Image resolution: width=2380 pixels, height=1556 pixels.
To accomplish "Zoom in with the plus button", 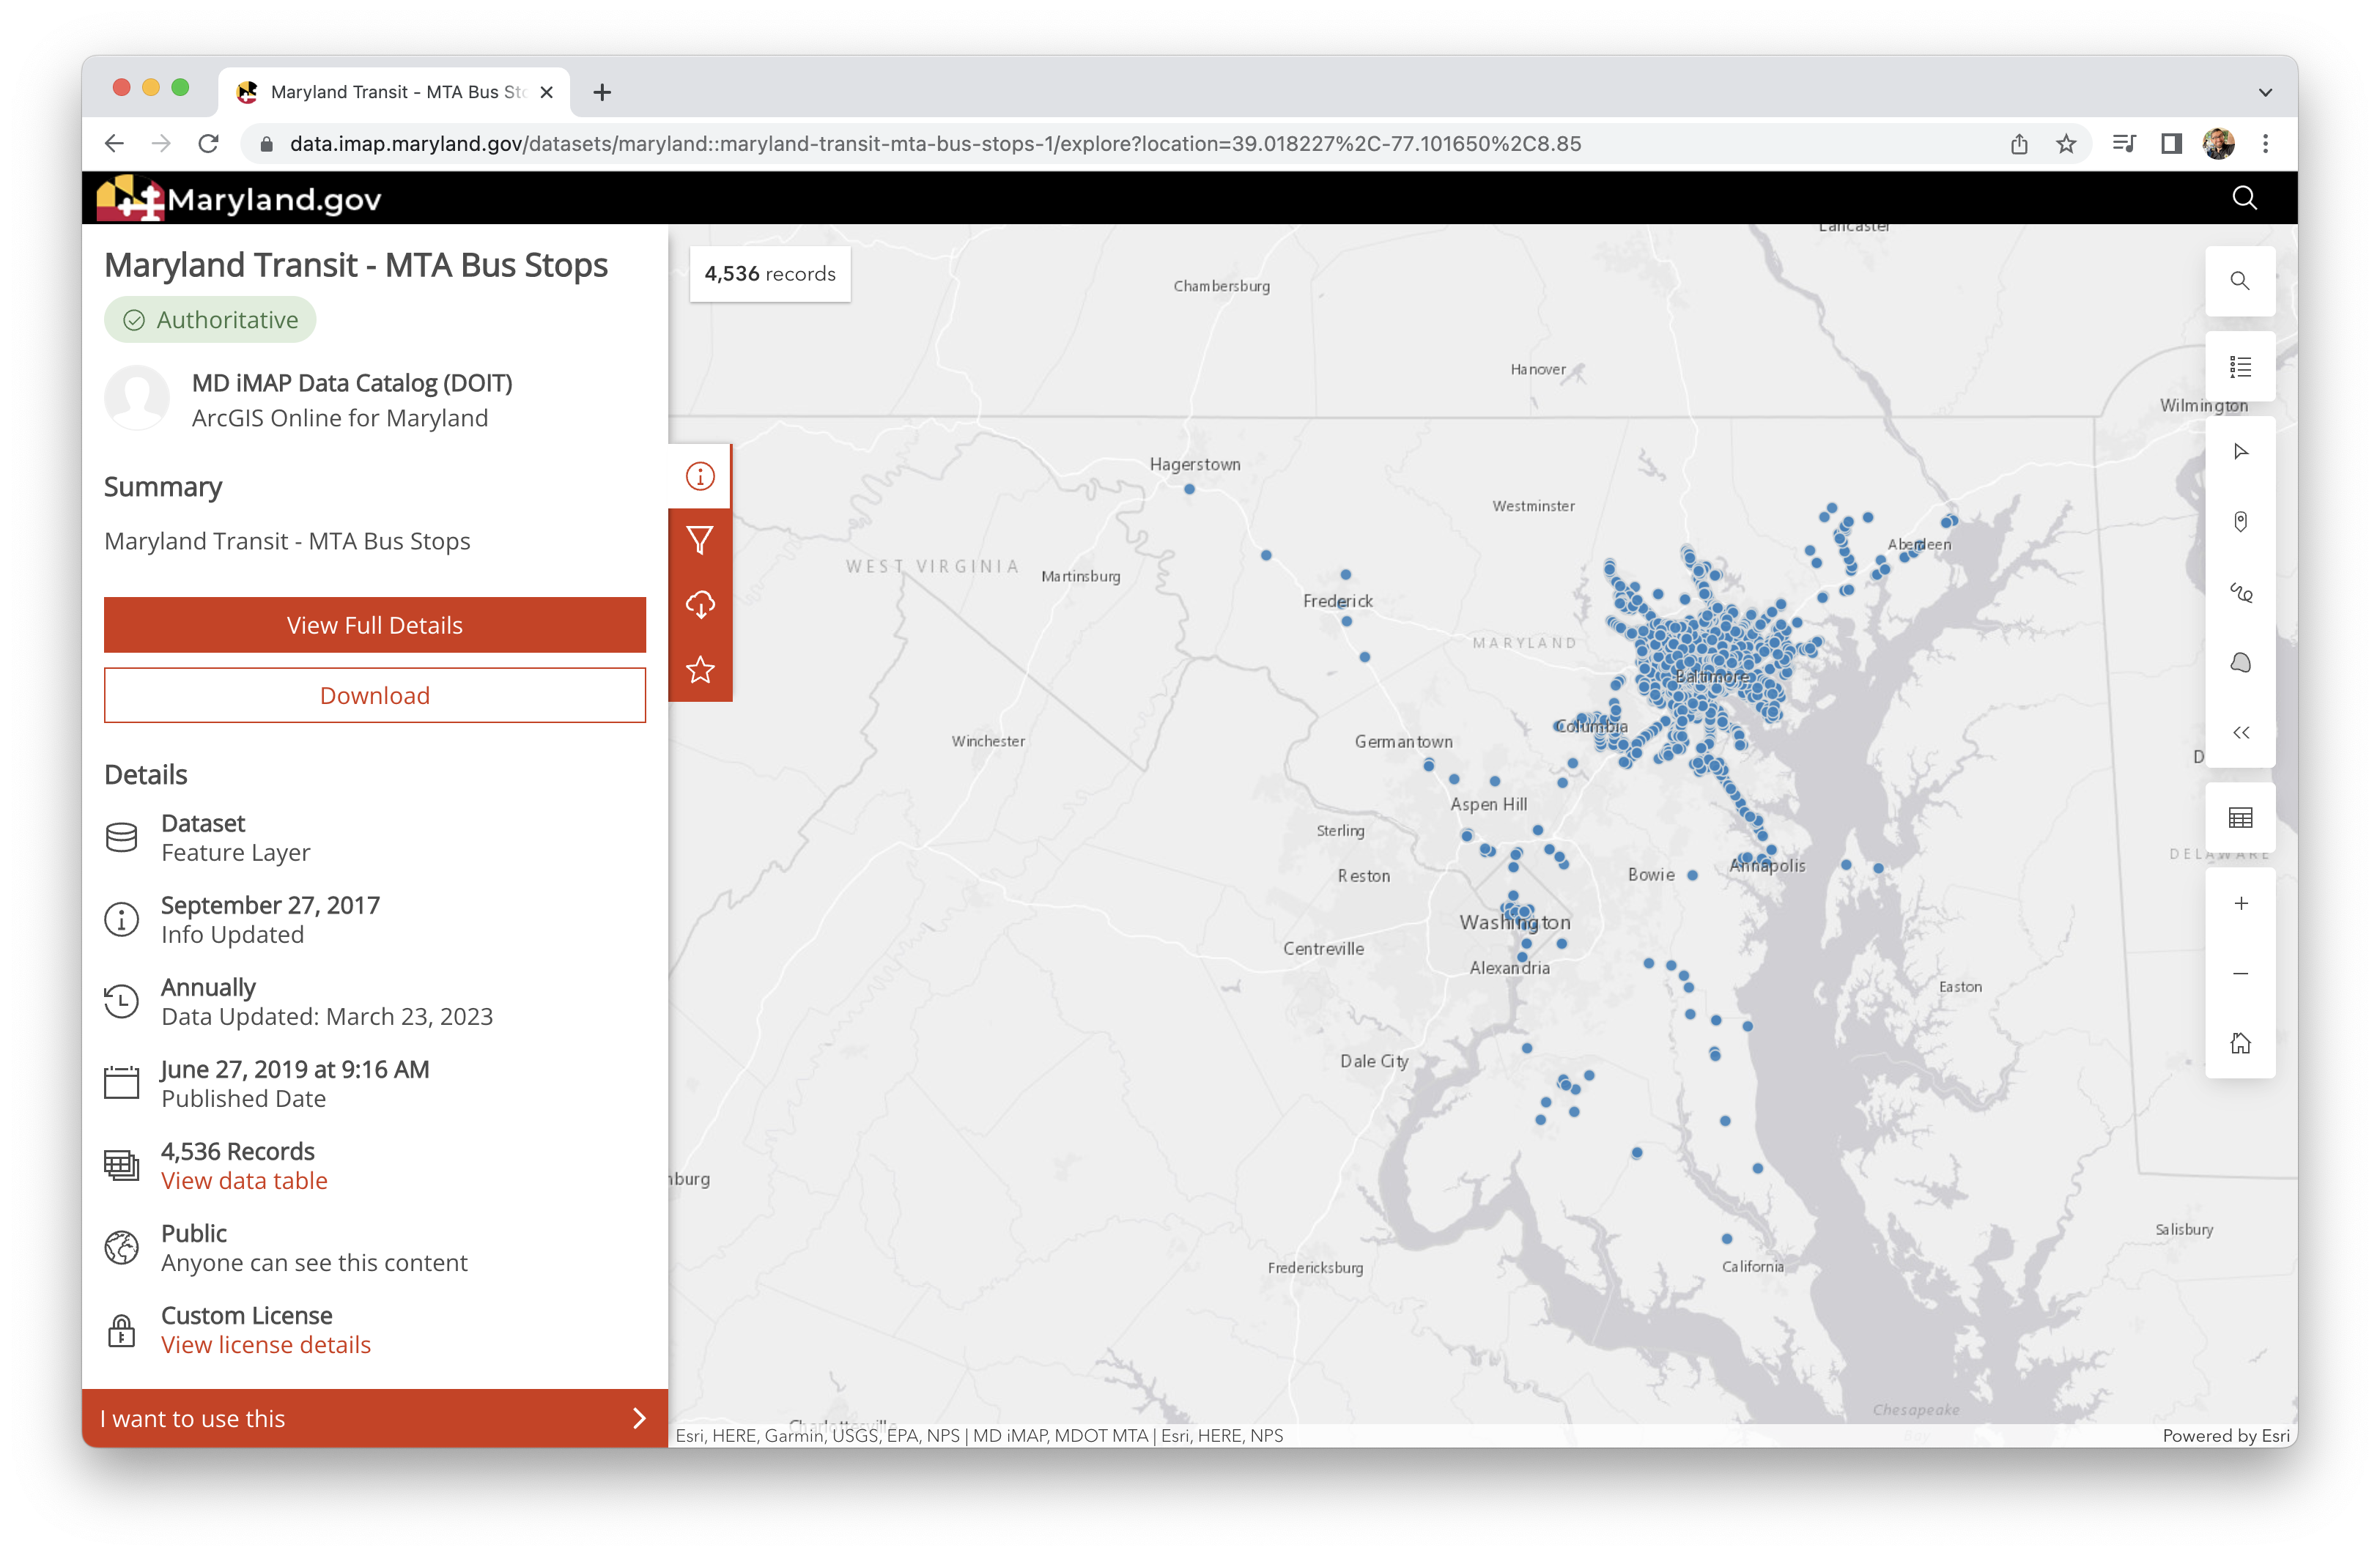I will (2240, 904).
